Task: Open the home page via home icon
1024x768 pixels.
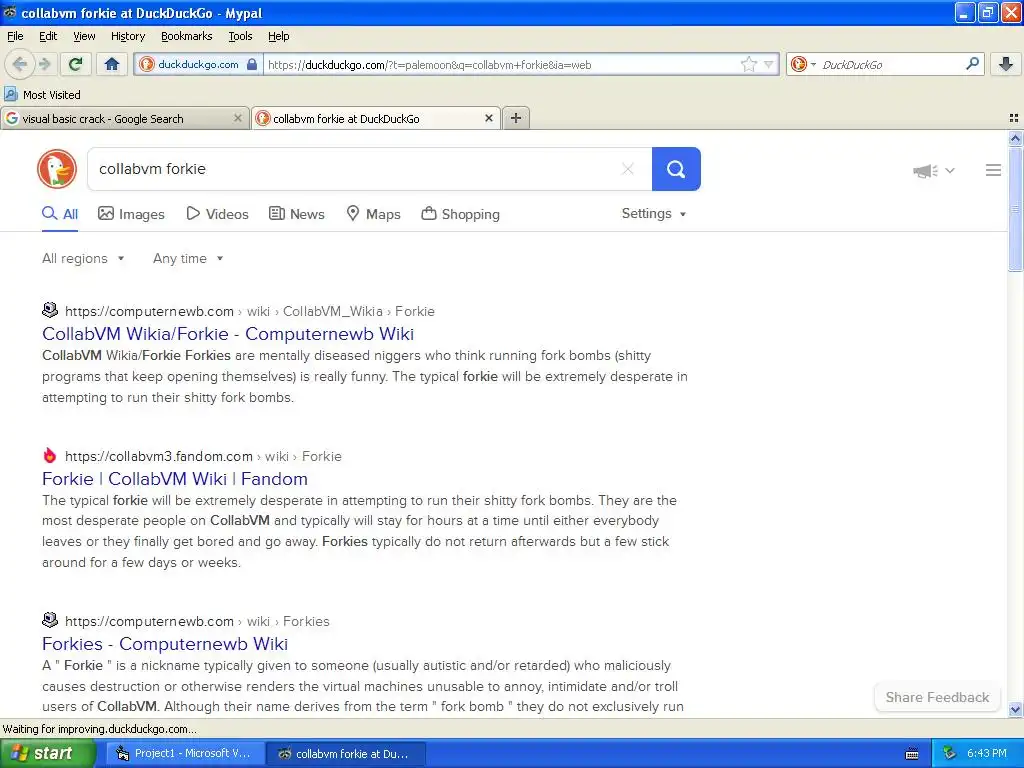Action: 112,64
